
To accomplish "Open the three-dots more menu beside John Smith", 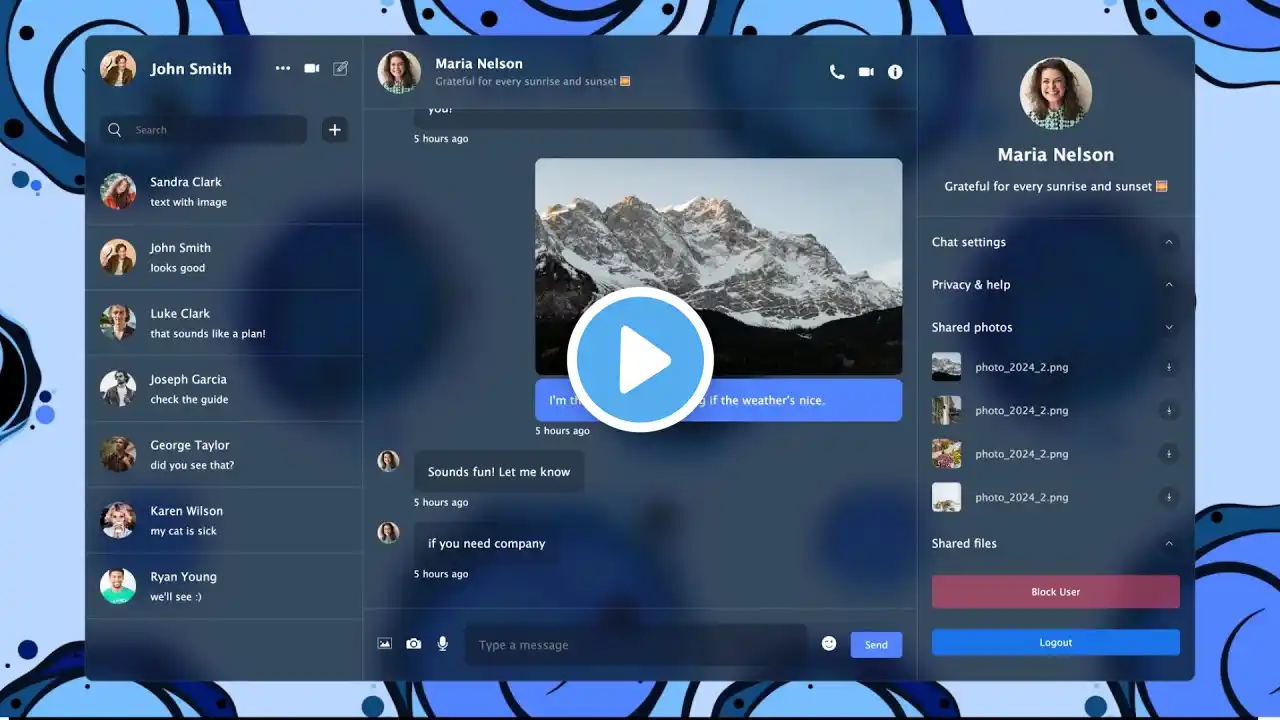I will (x=283, y=68).
